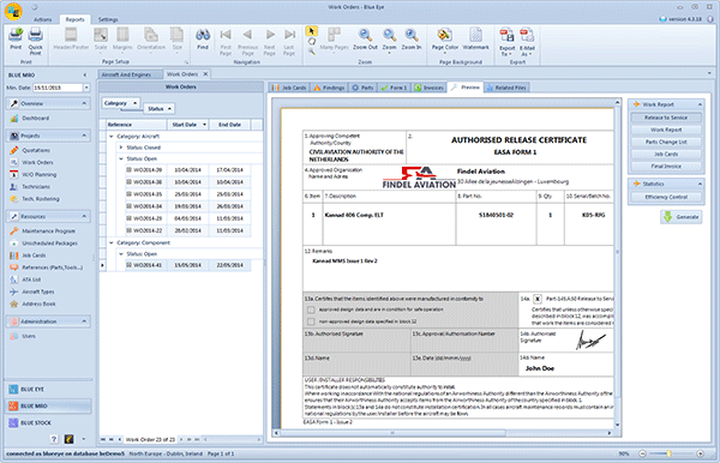This screenshot has width=720, height=463.
Task: Open the Min. Date dropdown
Action: [x=86, y=87]
